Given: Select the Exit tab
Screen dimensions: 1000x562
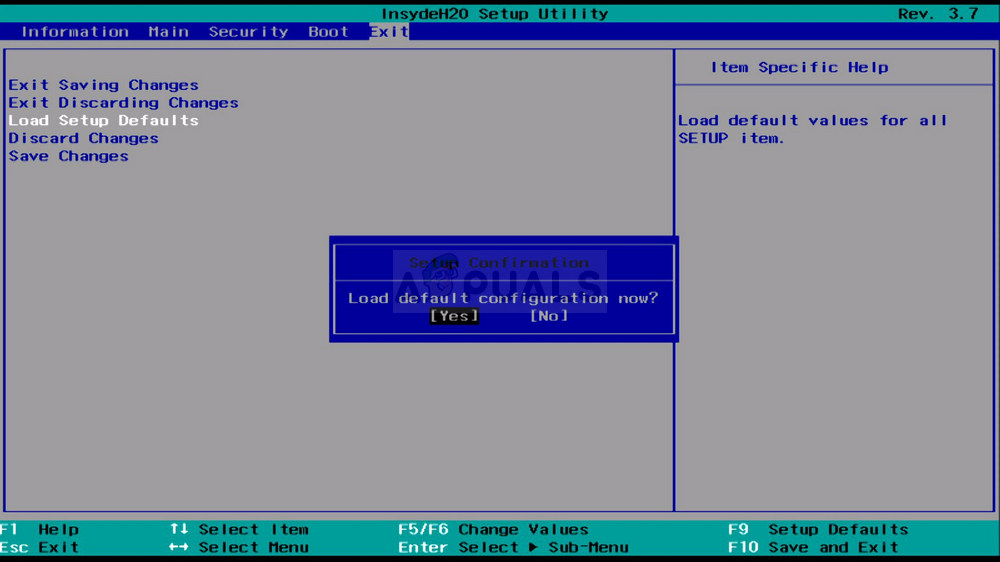Looking at the screenshot, I should click(x=389, y=31).
